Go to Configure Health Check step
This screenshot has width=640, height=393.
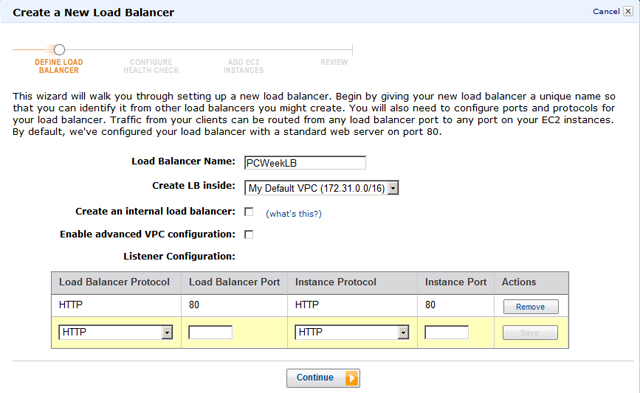[151, 66]
